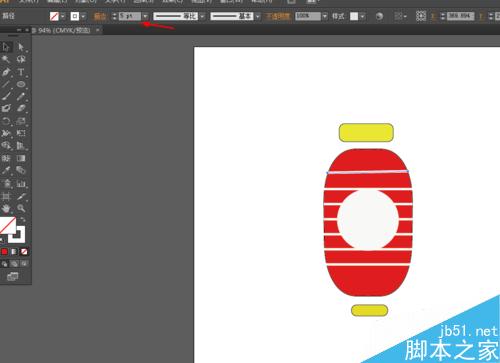Select the Shape Builder tool
Screen dimensions: 500x363
click(6, 146)
